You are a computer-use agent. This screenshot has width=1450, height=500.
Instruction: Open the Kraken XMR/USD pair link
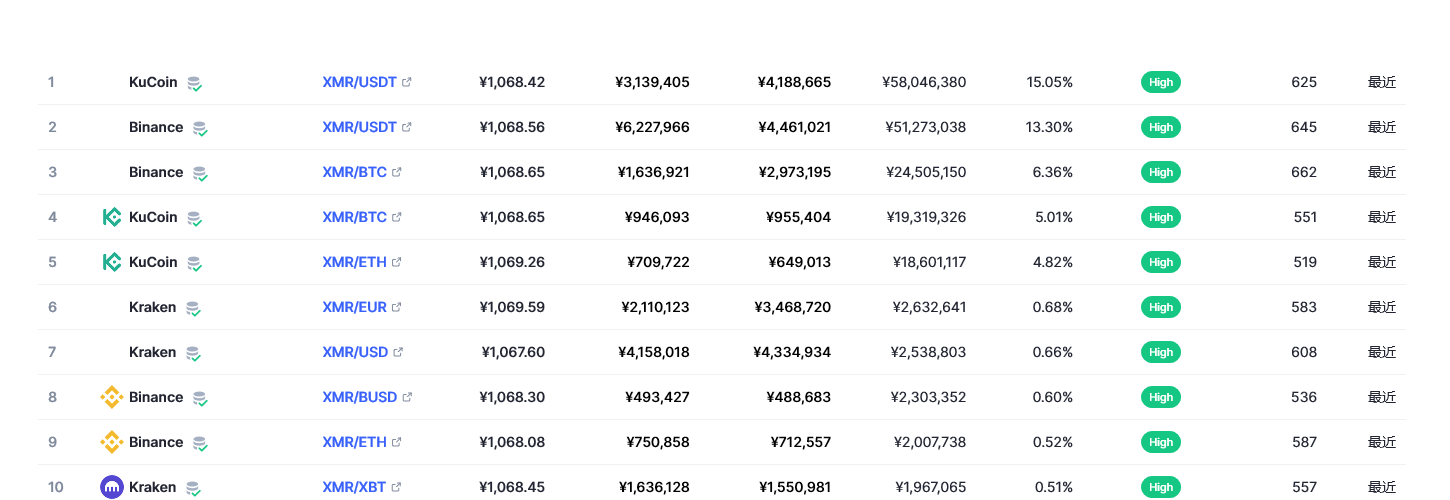355,352
